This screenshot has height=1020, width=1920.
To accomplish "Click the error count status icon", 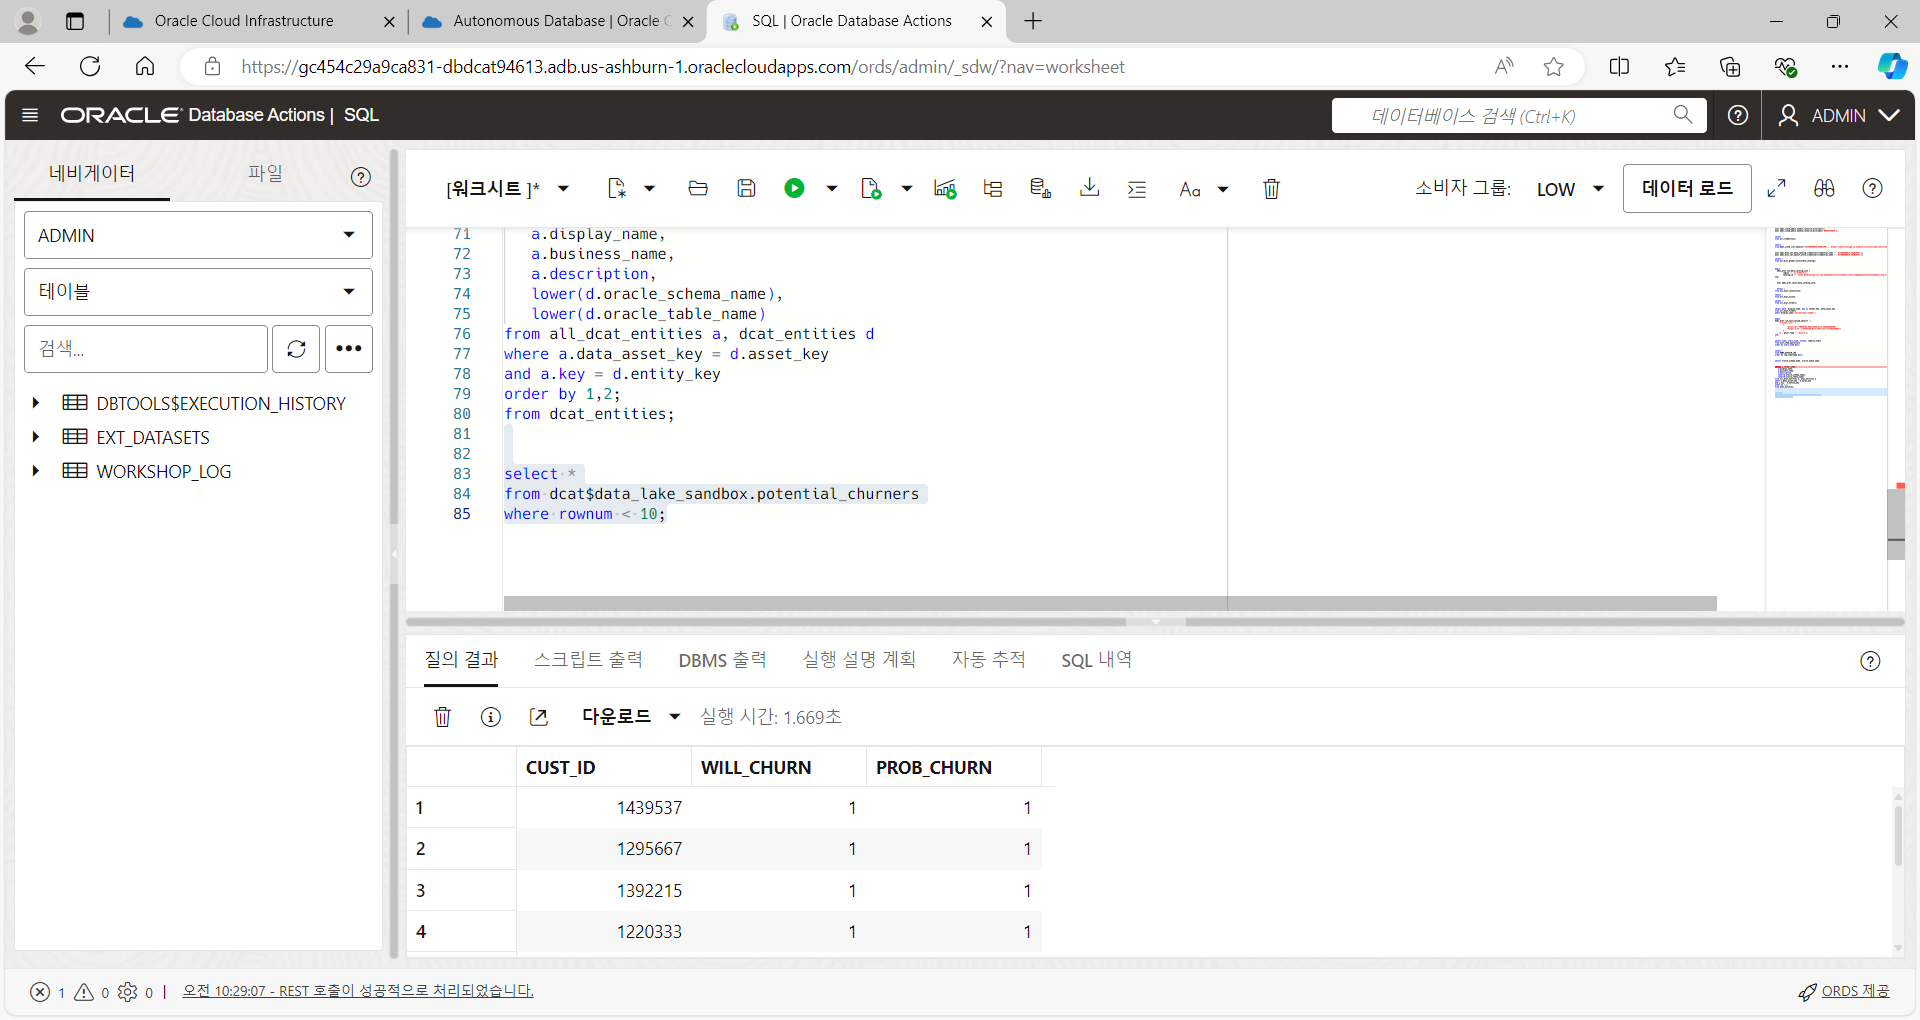I will pos(40,992).
